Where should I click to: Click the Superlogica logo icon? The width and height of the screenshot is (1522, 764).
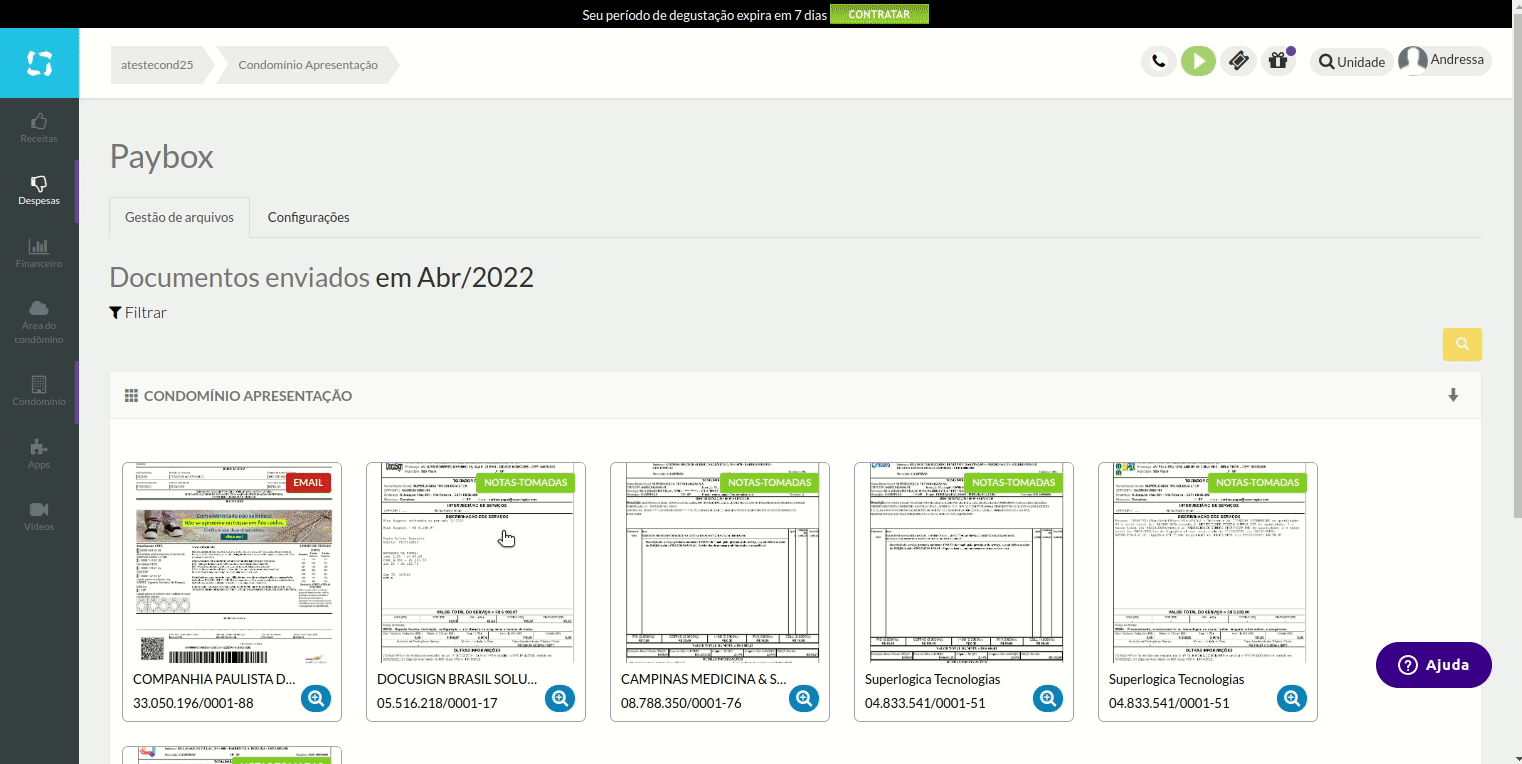click(39, 63)
